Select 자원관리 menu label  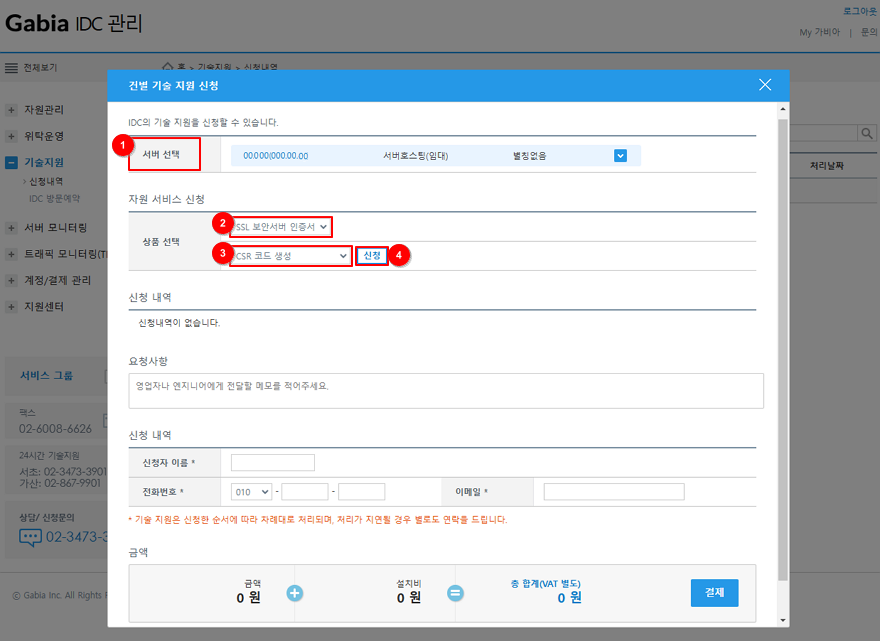44,110
